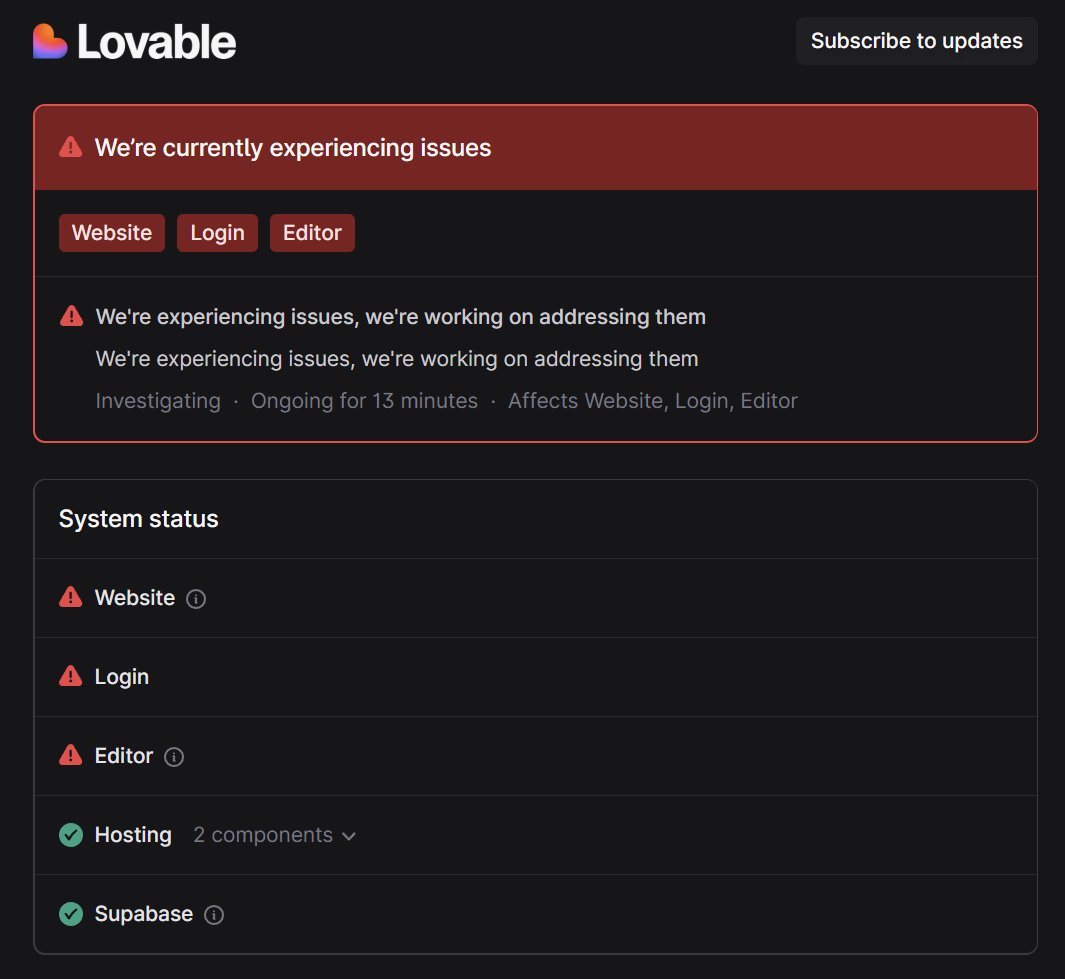Viewport: 1065px width, 979px height.
Task: Click the Hosting row label
Action: [x=133, y=835]
